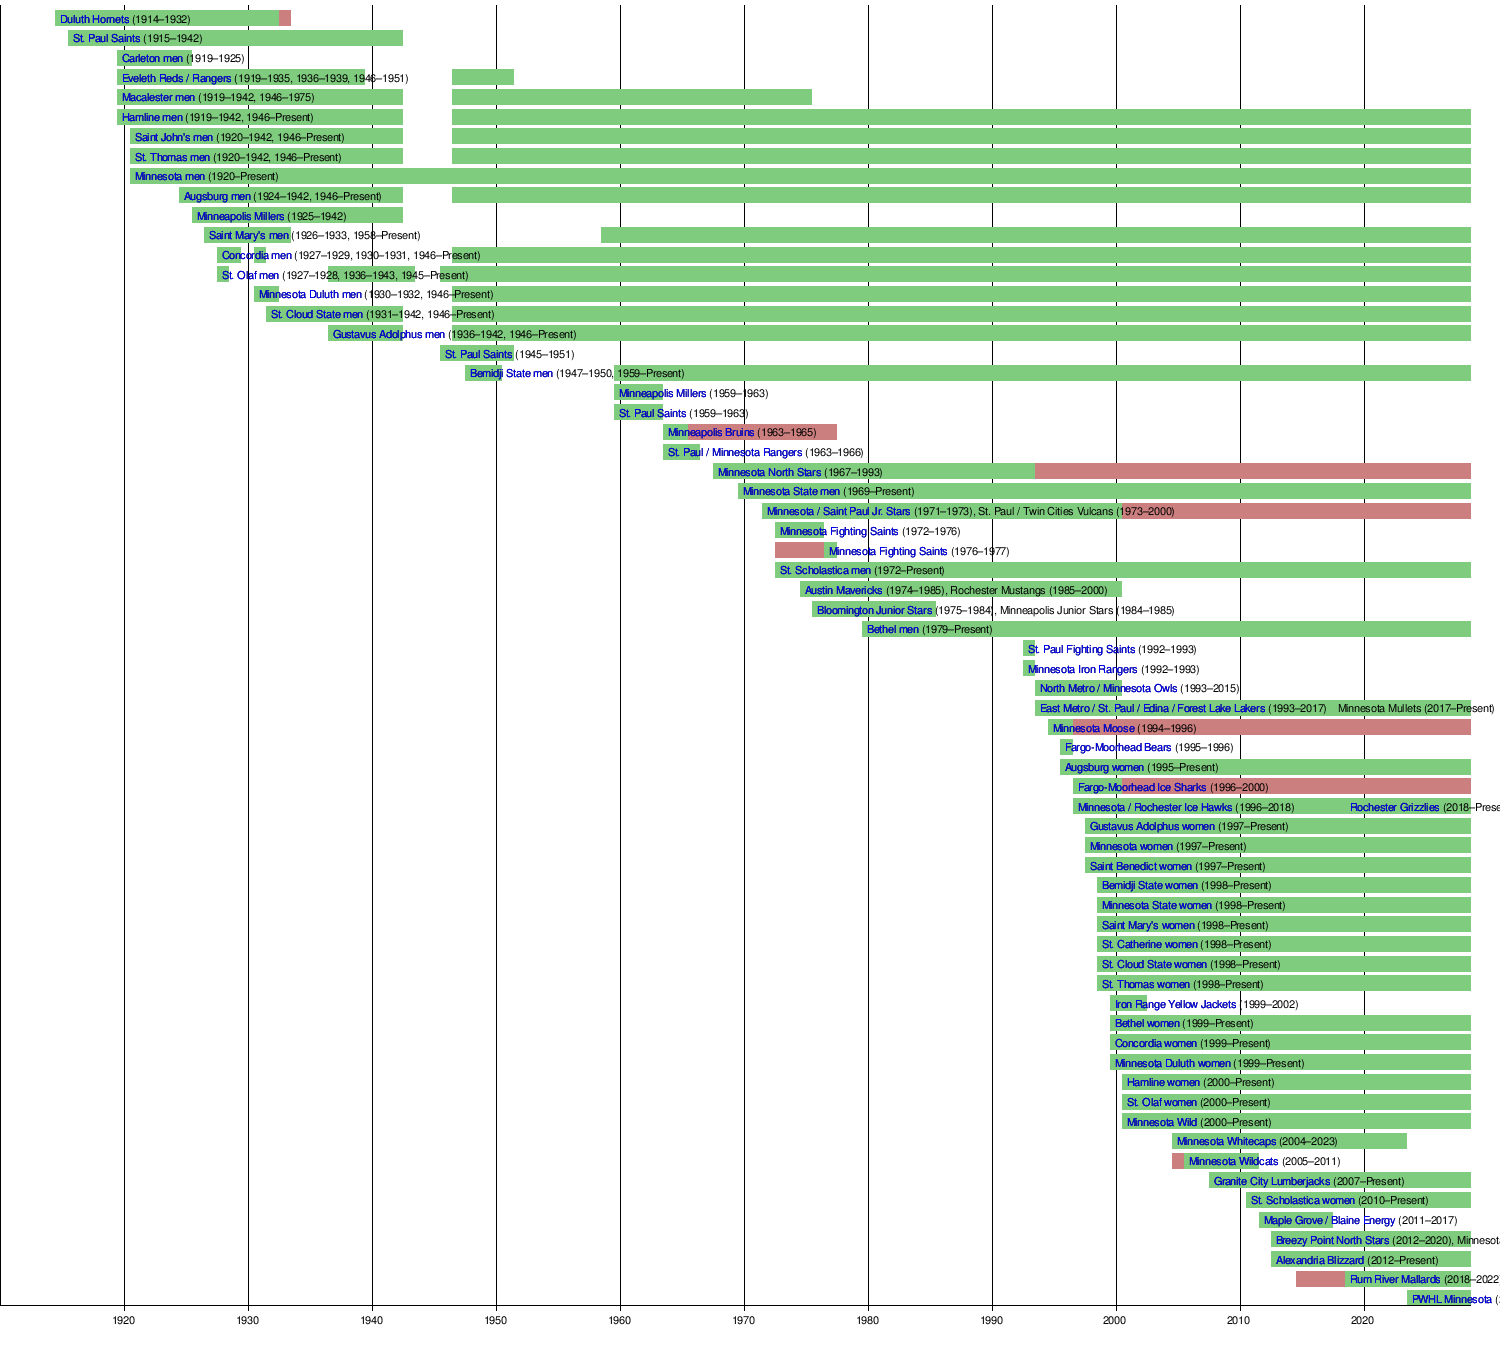This screenshot has width=1500, height=1355.
Task: Open the Minneapolis Bruins link
Action: tap(711, 432)
